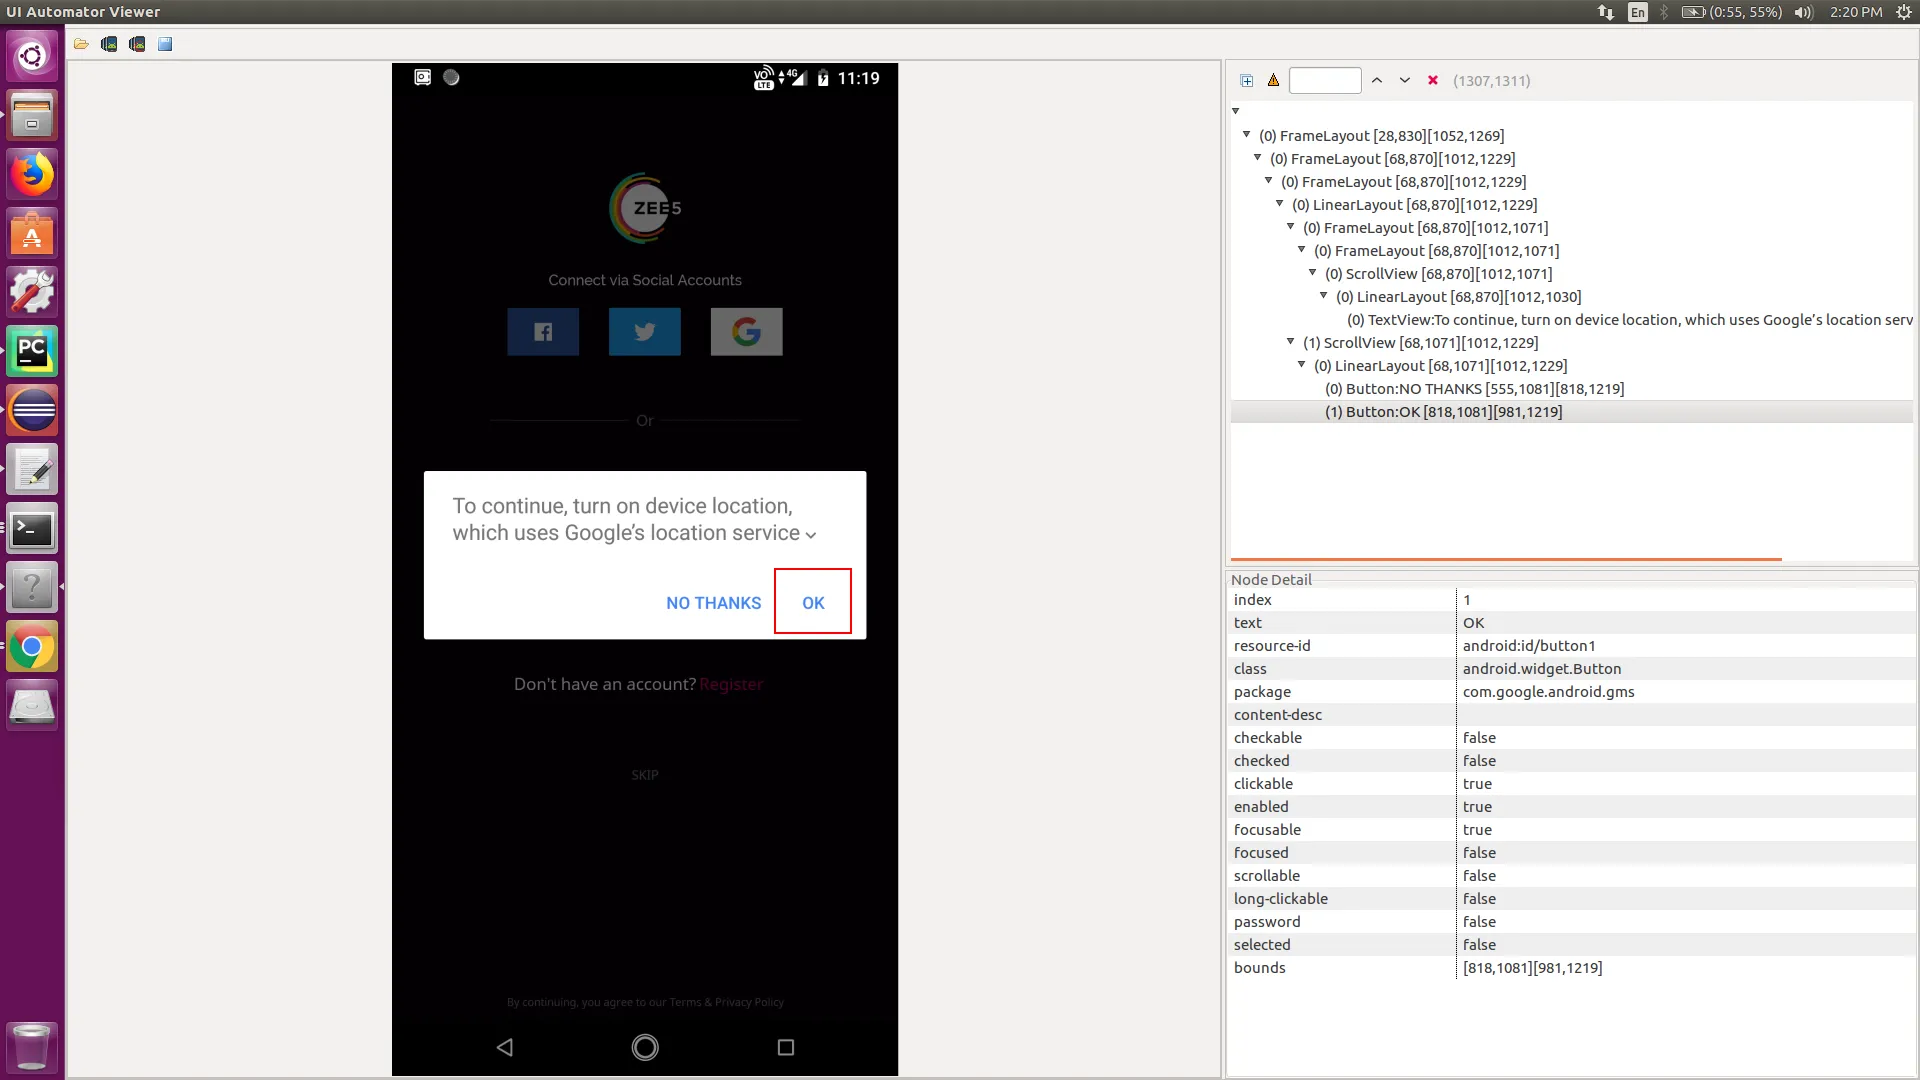Click OK in the location dialog

pyautogui.click(x=813, y=603)
